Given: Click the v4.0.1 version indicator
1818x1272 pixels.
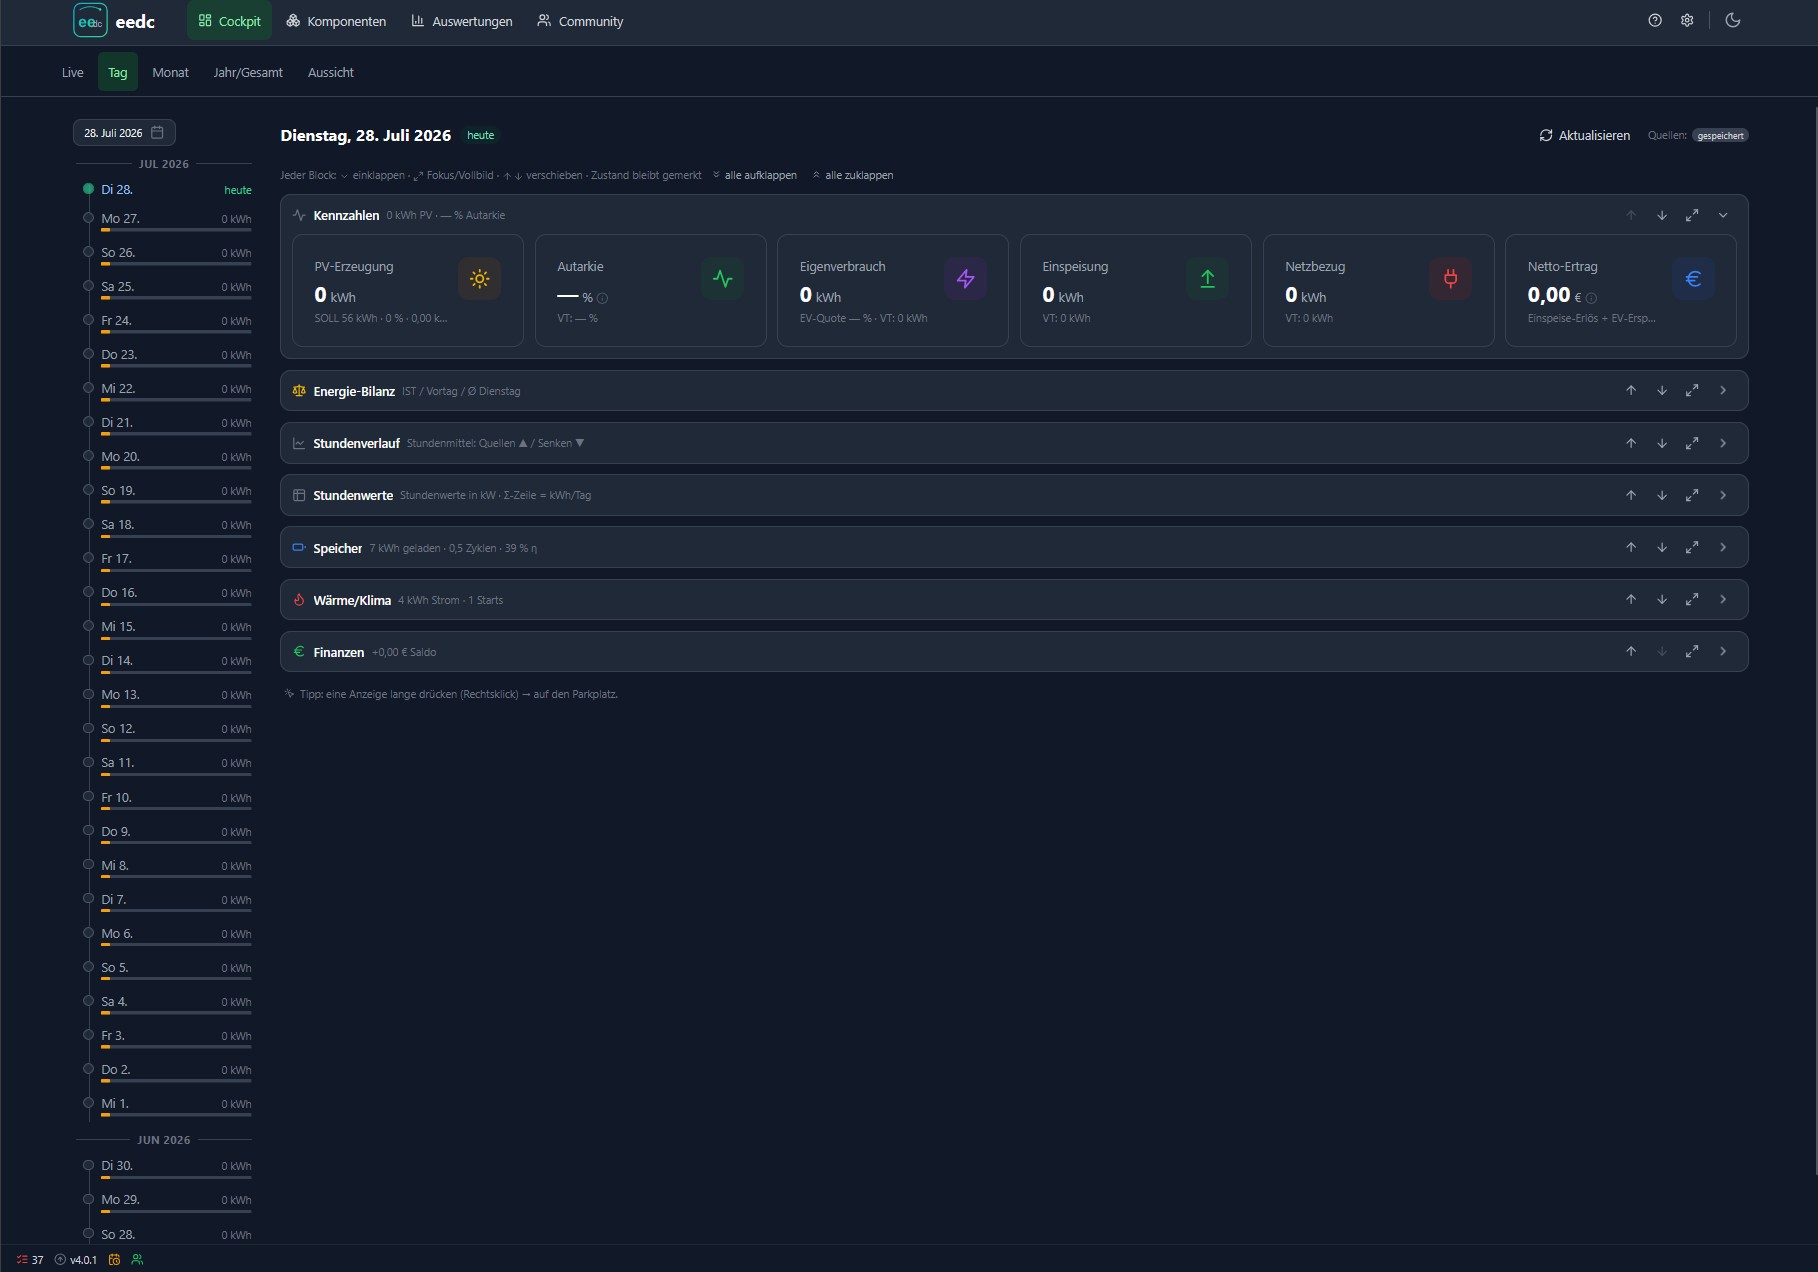Looking at the screenshot, I should [76, 1260].
